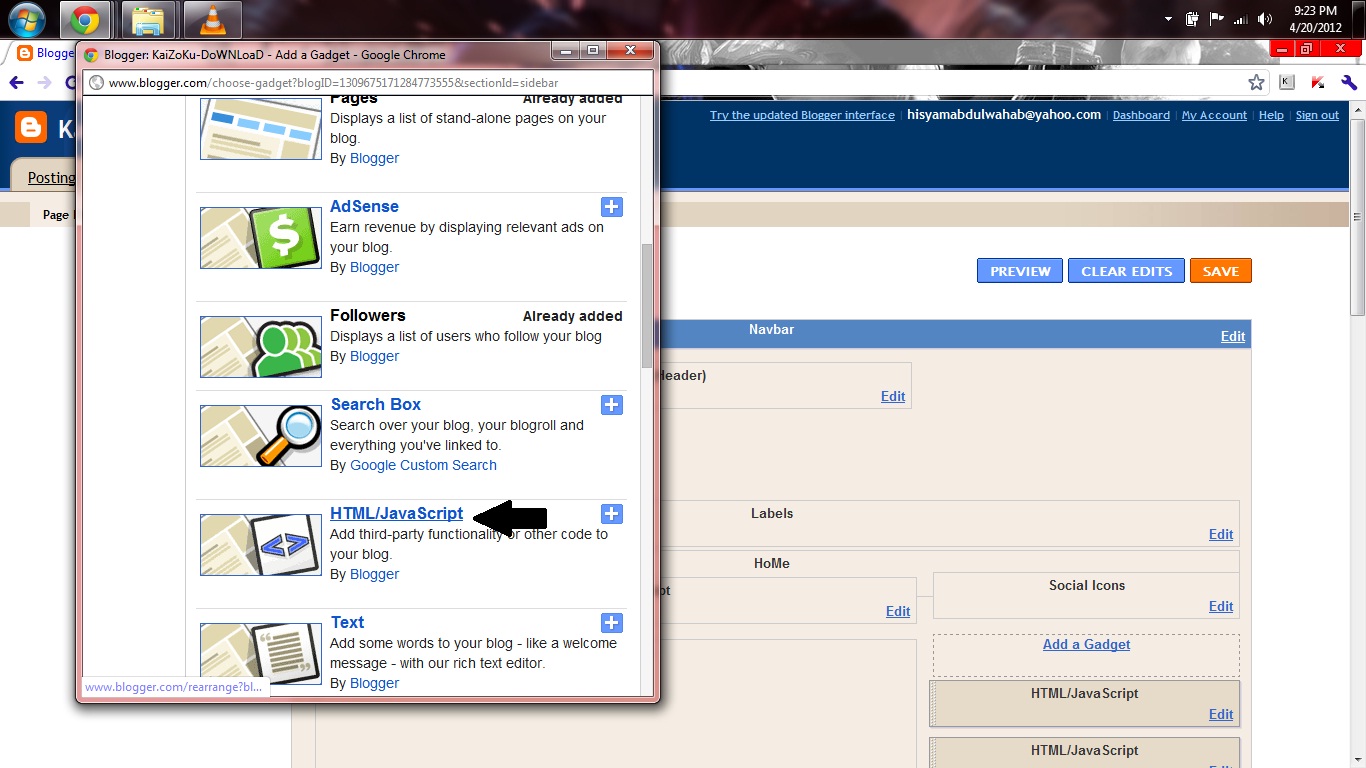Bookmark the page with the star icon
This screenshot has width=1366, height=768.
click(1256, 83)
